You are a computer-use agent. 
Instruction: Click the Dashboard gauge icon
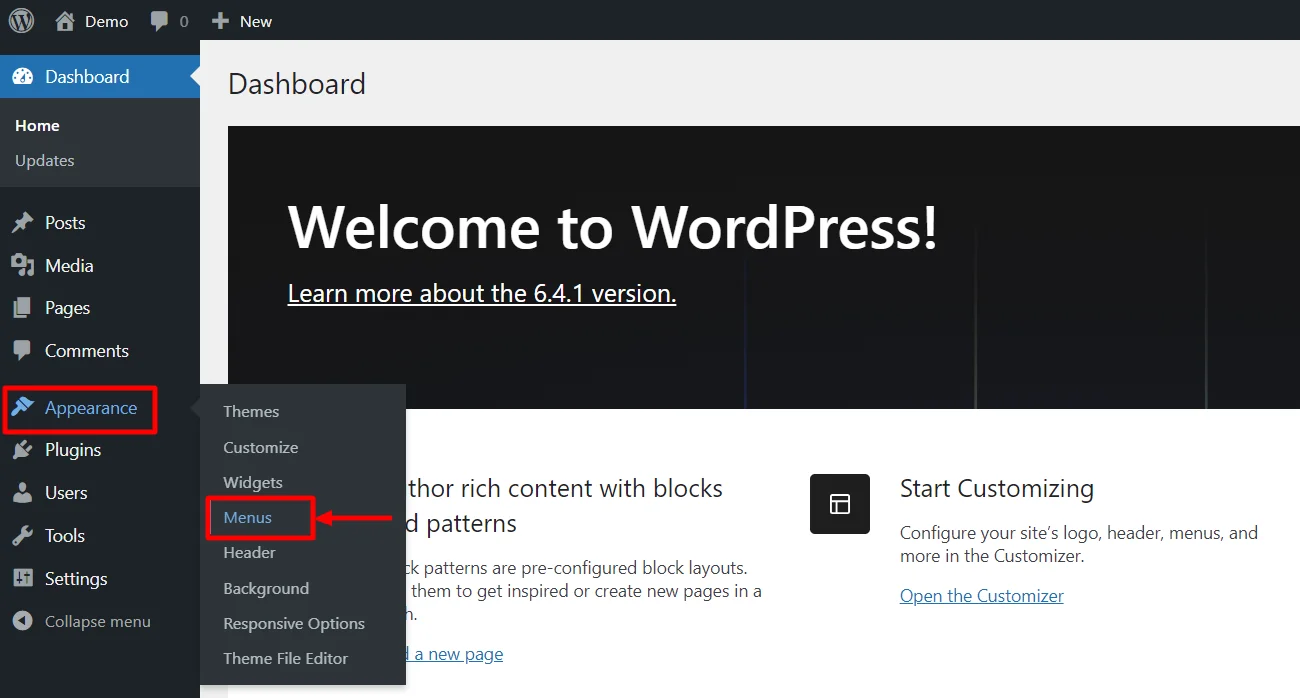(x=22, y=77)
